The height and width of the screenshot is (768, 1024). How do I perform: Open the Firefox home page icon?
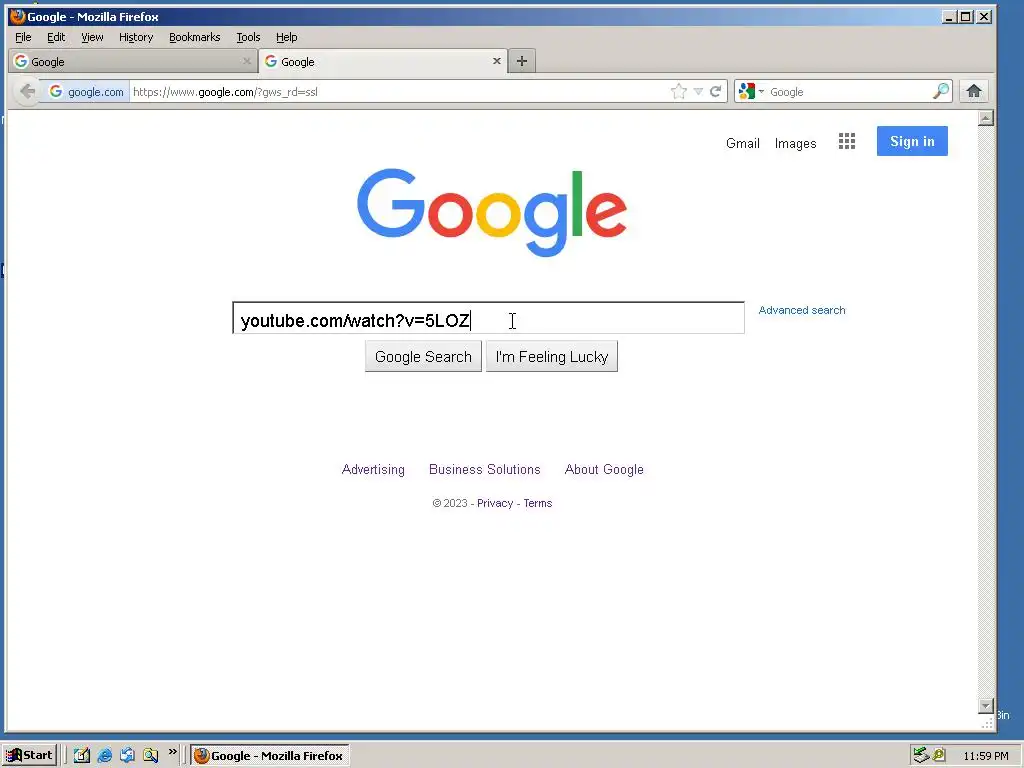click(974, 91)
